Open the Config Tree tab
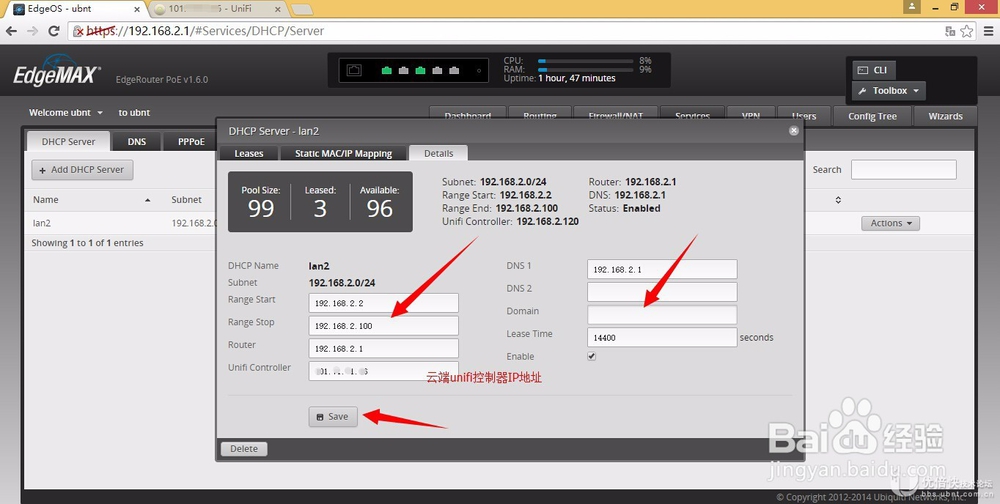1000x504 pixels. click(x=872, y=116)
